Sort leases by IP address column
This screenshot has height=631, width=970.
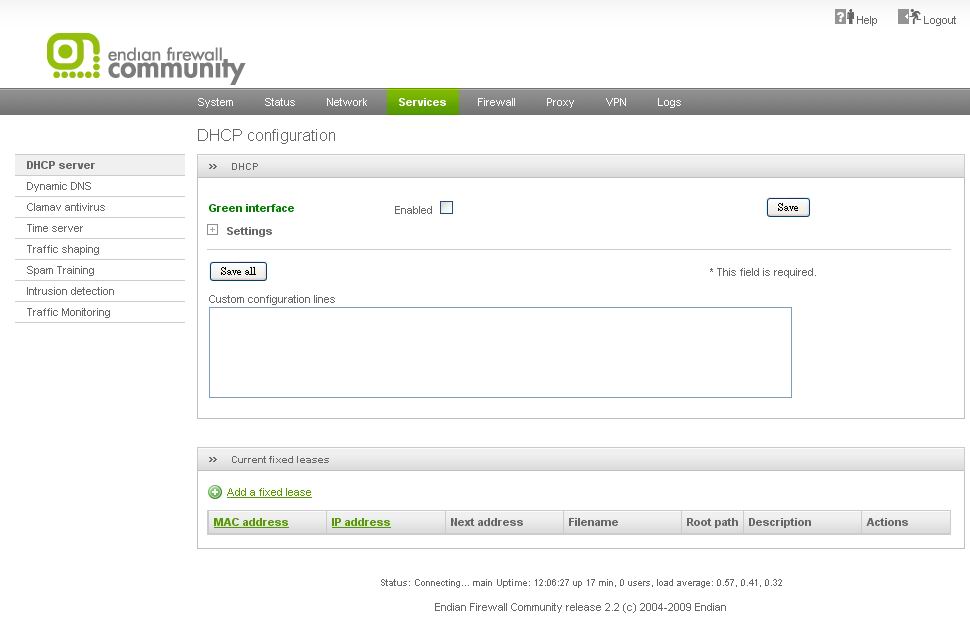click(361, 522)
